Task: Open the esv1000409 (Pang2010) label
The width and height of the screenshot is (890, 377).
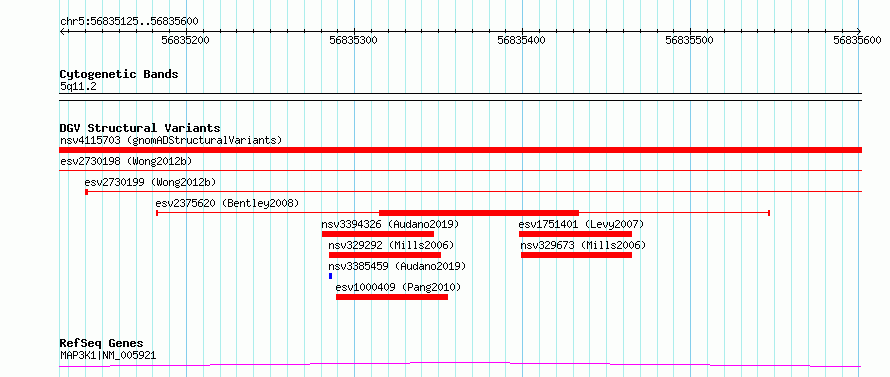Action: pyautogui.click(x=398, y=287)
